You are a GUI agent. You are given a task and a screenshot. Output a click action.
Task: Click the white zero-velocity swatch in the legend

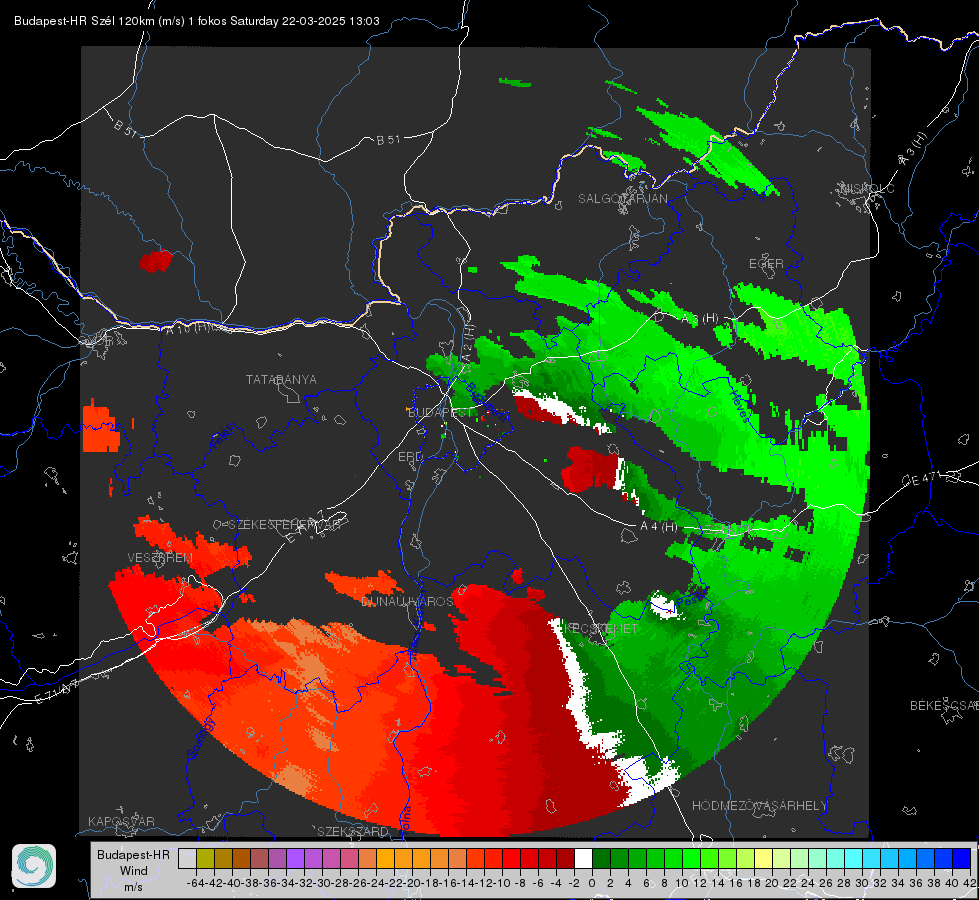[x=583, y=859]
